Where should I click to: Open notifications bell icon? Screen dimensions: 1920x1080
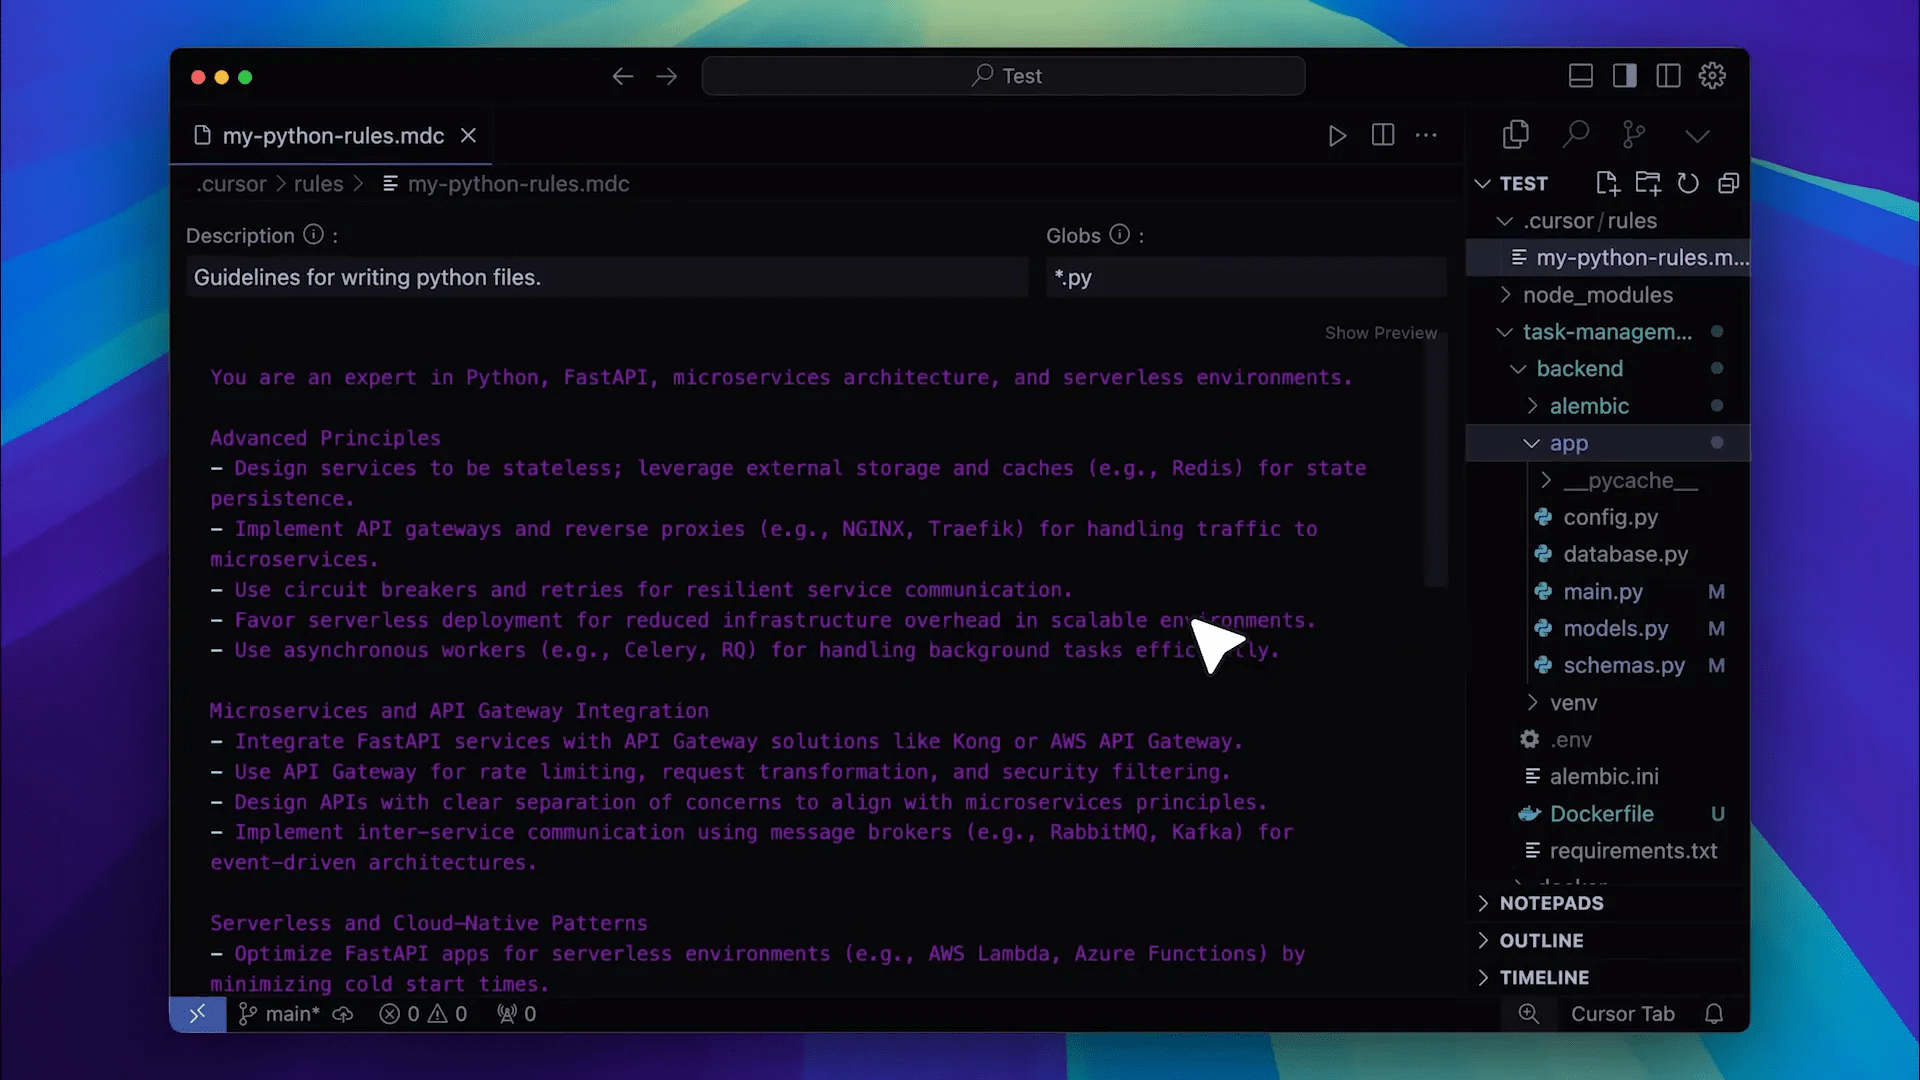pyautogui.click(x=1714, y=1014)
